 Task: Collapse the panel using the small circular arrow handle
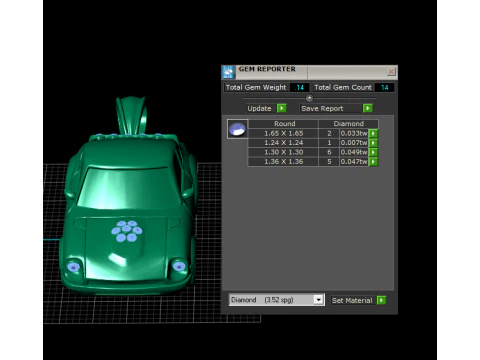pyautogui.click(x=309, y=98)
